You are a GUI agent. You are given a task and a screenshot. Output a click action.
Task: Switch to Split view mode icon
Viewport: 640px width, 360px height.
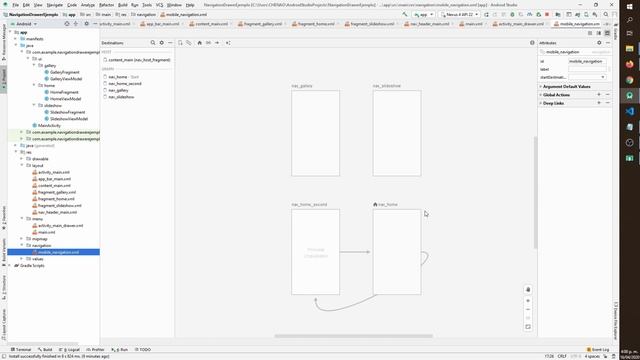tap(598, 33)
